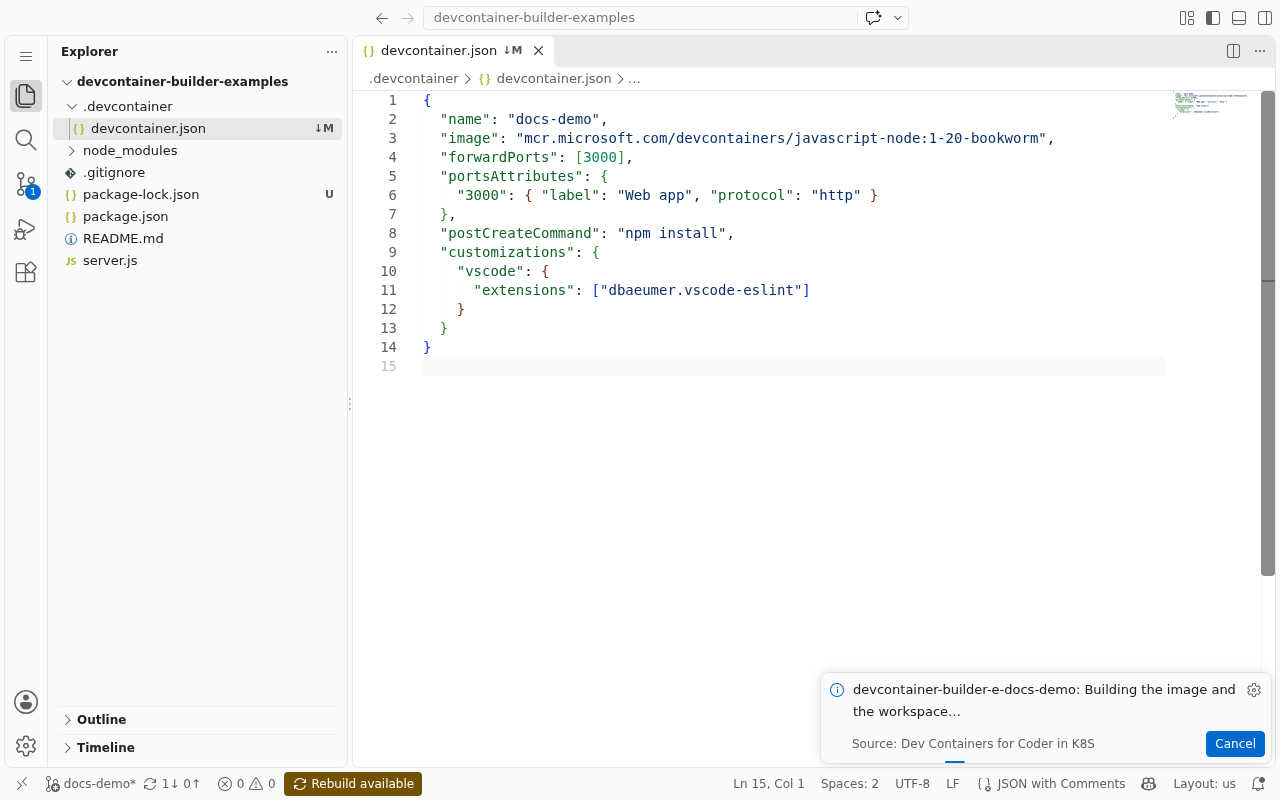Open the docs-demo branch picker
The width and height of the screenshot is (1280, 800).
point(90,784)
